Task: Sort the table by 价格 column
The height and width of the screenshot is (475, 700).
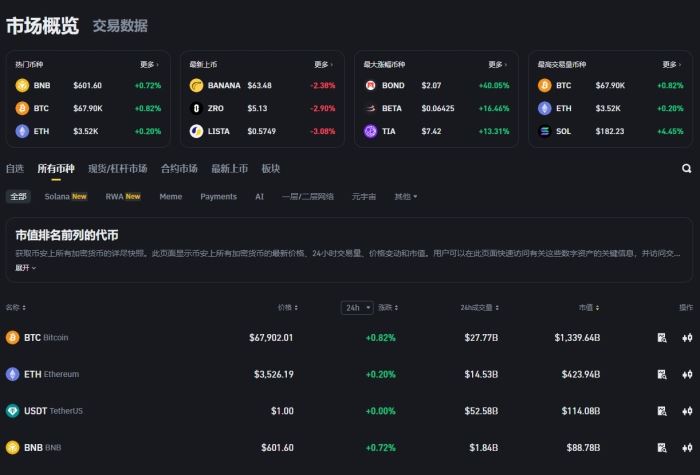Action: tap(287, 307)
